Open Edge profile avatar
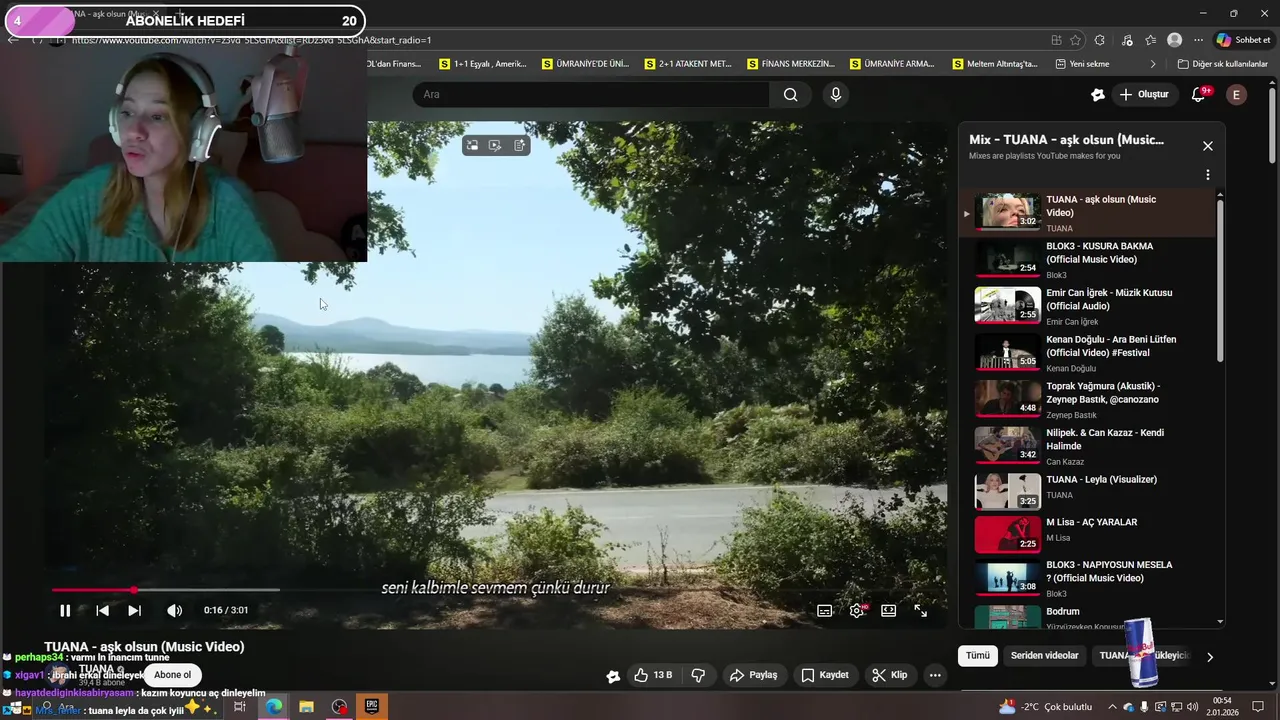 tap(1175, 40)
